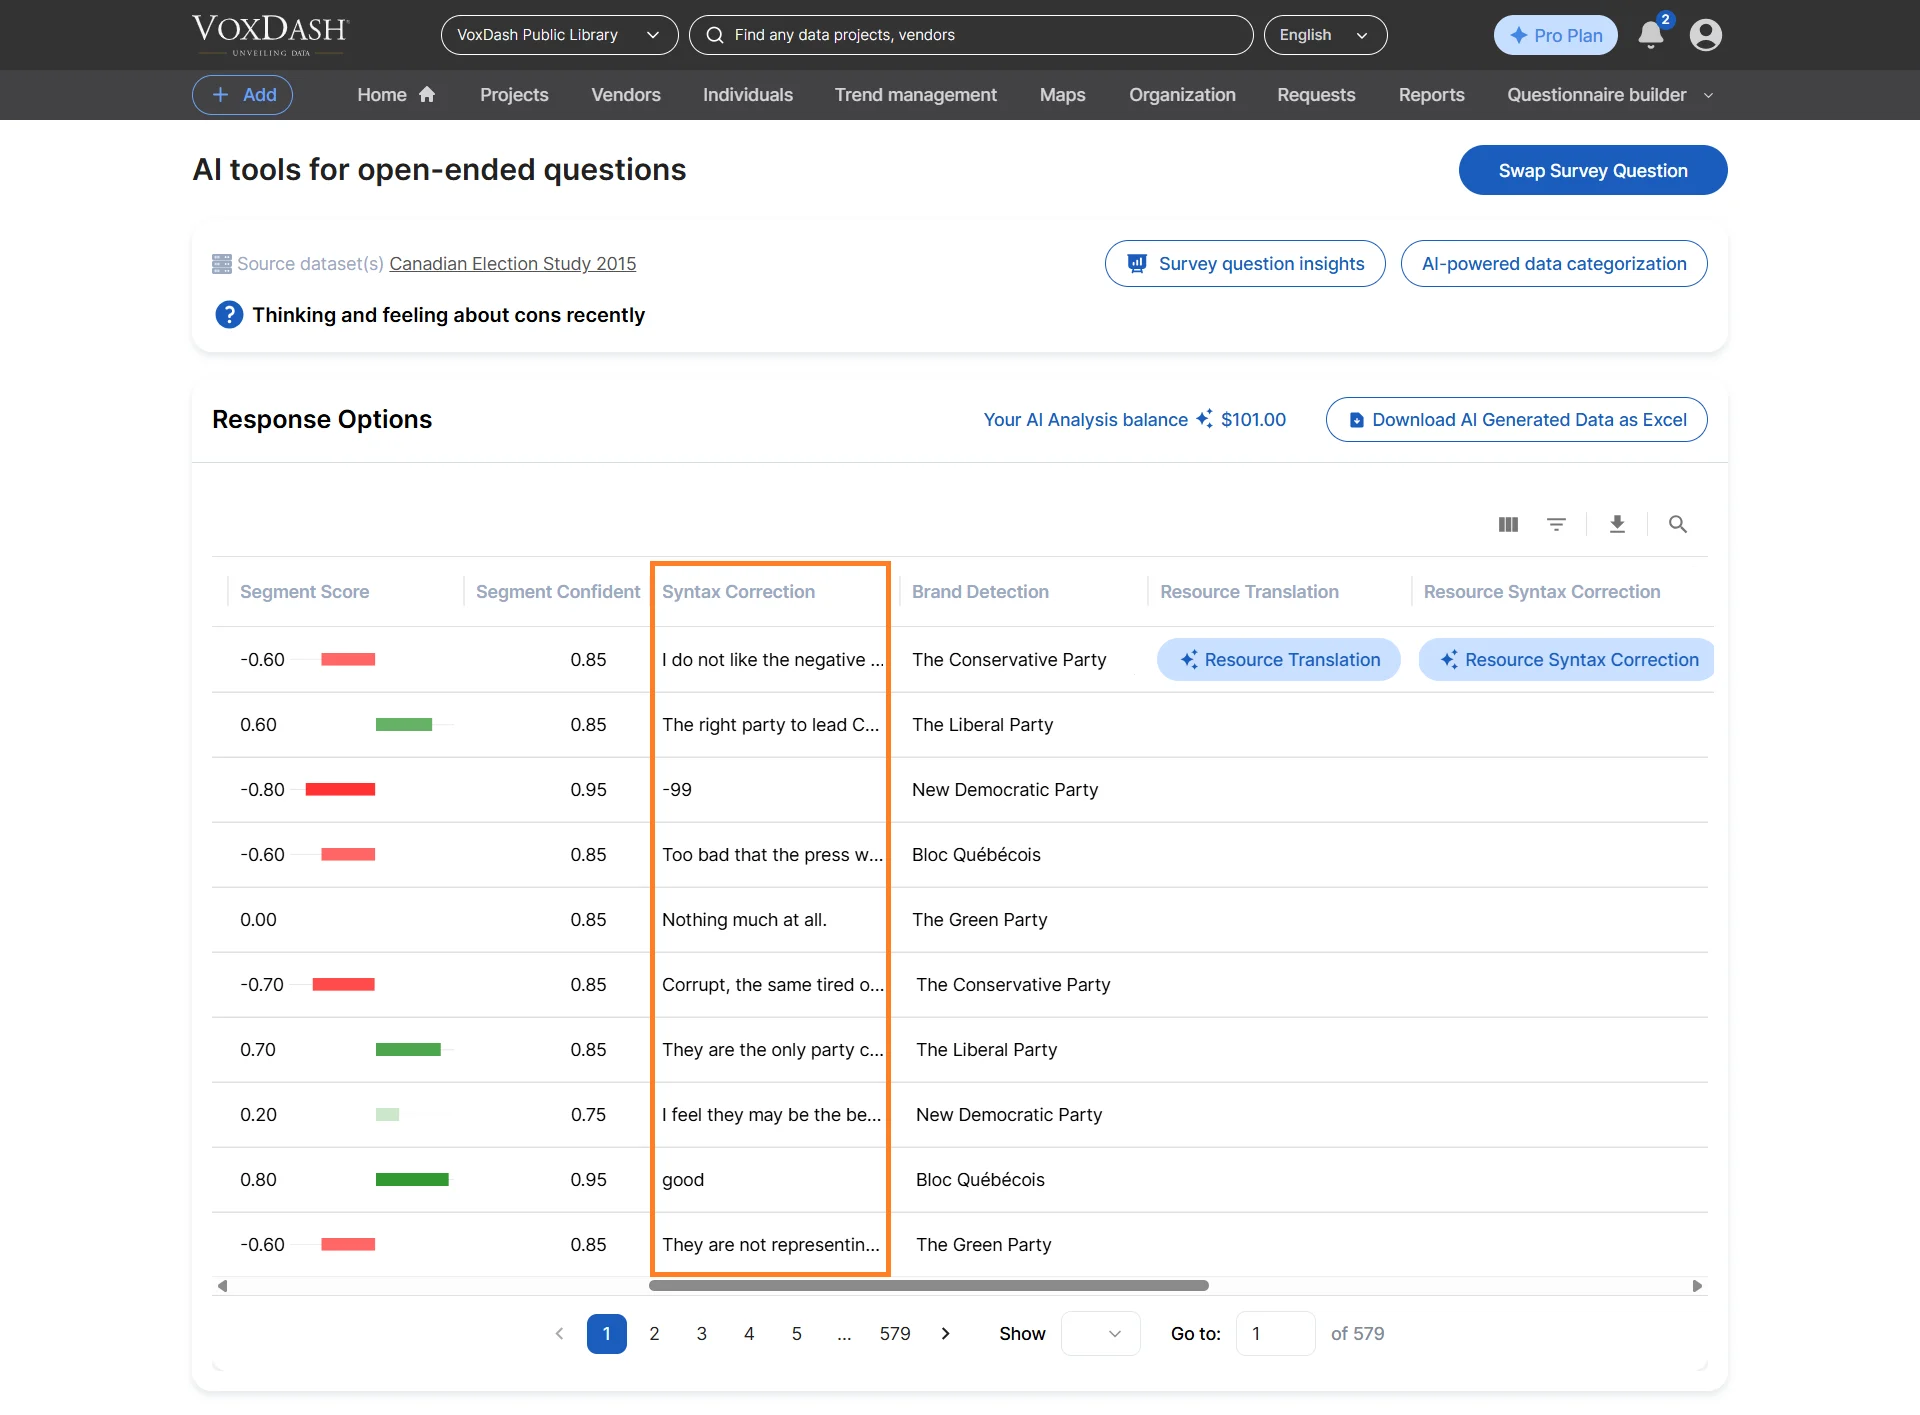
Task: Click the $101.00 AI Analysis balance
Action: (x=1253, y=419)
